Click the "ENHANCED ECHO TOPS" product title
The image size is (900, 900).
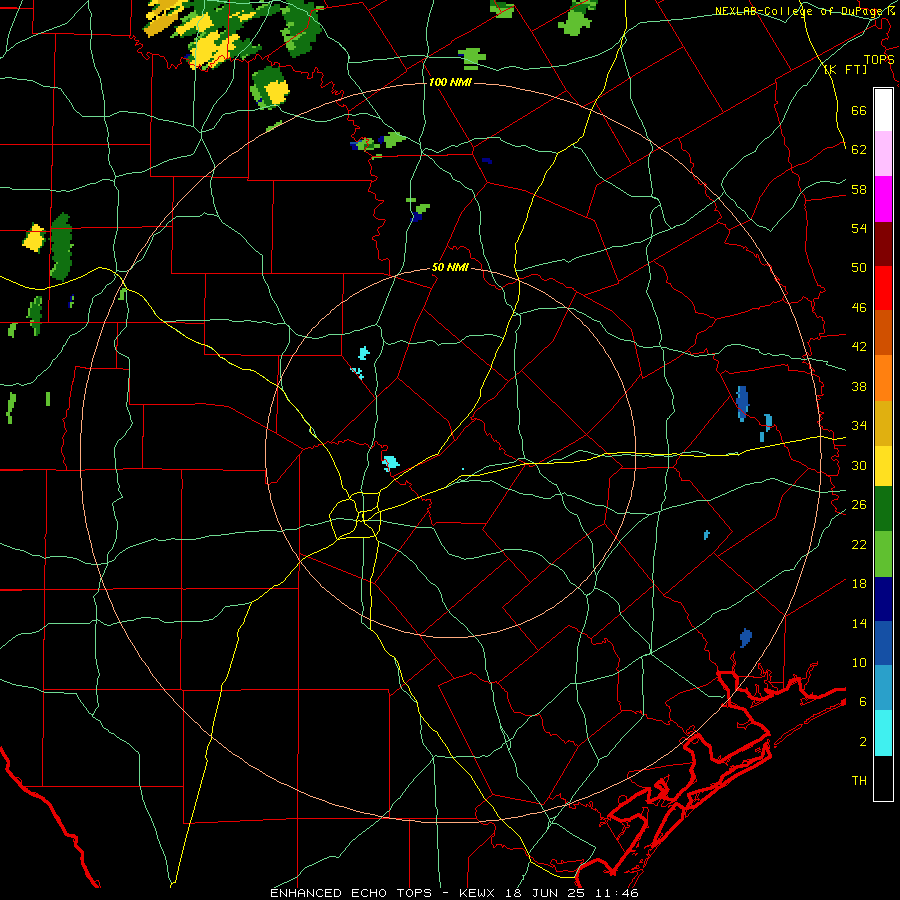[x=351, y=893]
